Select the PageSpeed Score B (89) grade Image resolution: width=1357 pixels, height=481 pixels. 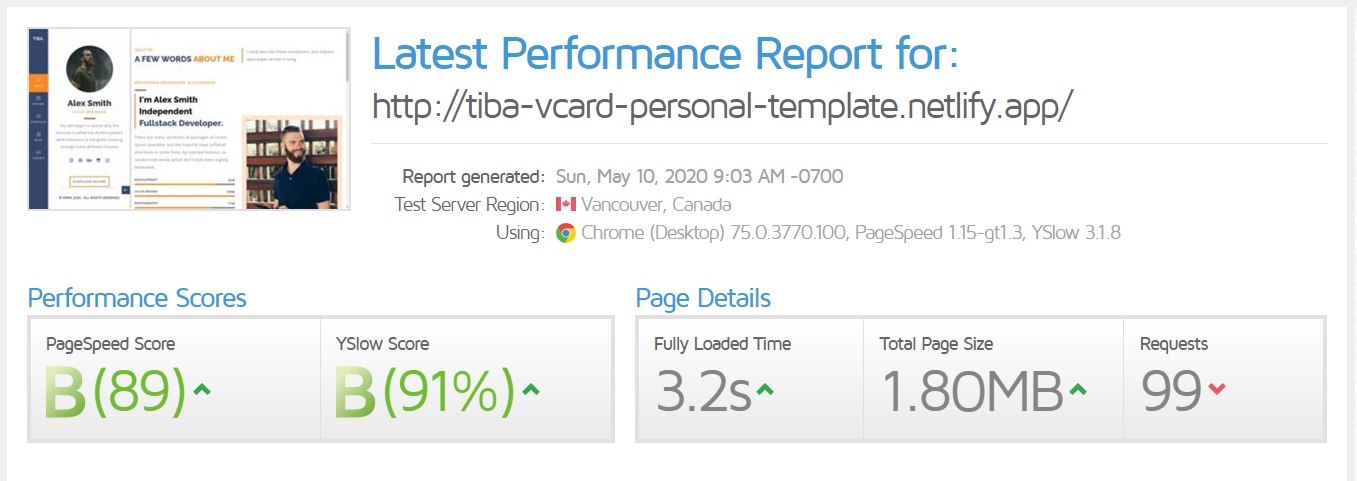pos(117,392)
